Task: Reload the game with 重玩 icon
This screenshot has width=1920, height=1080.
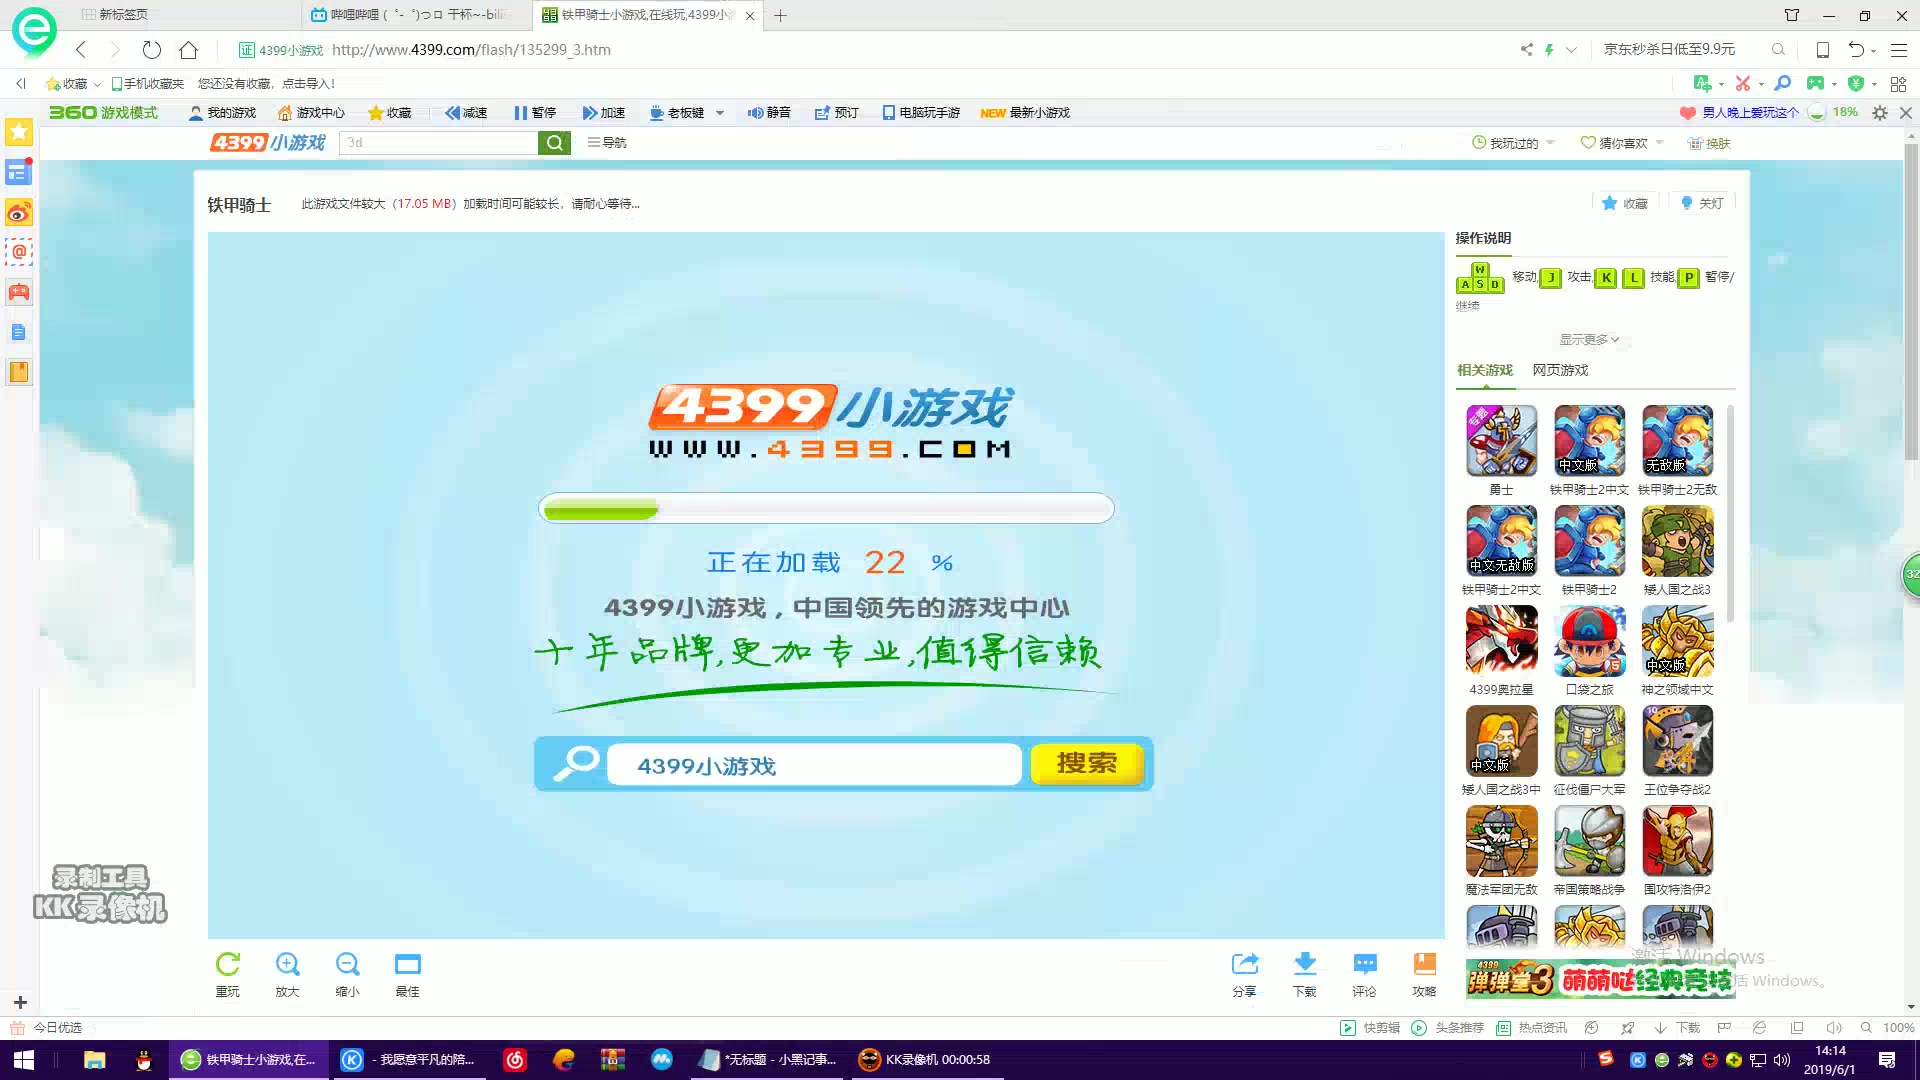Action: (228, 965)
